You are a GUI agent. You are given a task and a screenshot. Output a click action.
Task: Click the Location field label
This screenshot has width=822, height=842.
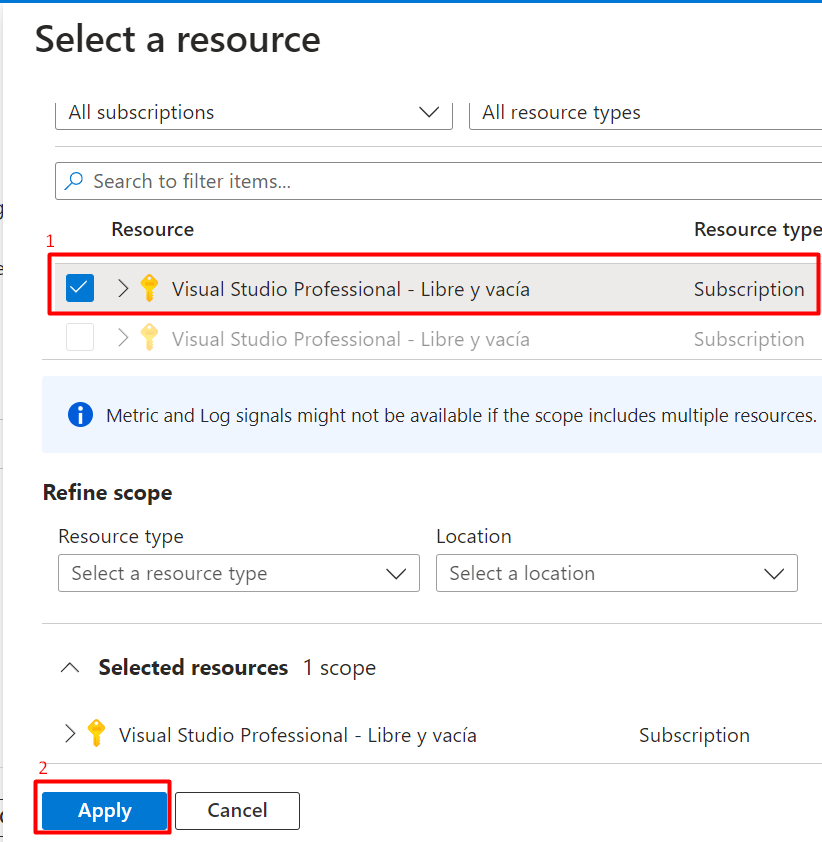coord(474,536)
